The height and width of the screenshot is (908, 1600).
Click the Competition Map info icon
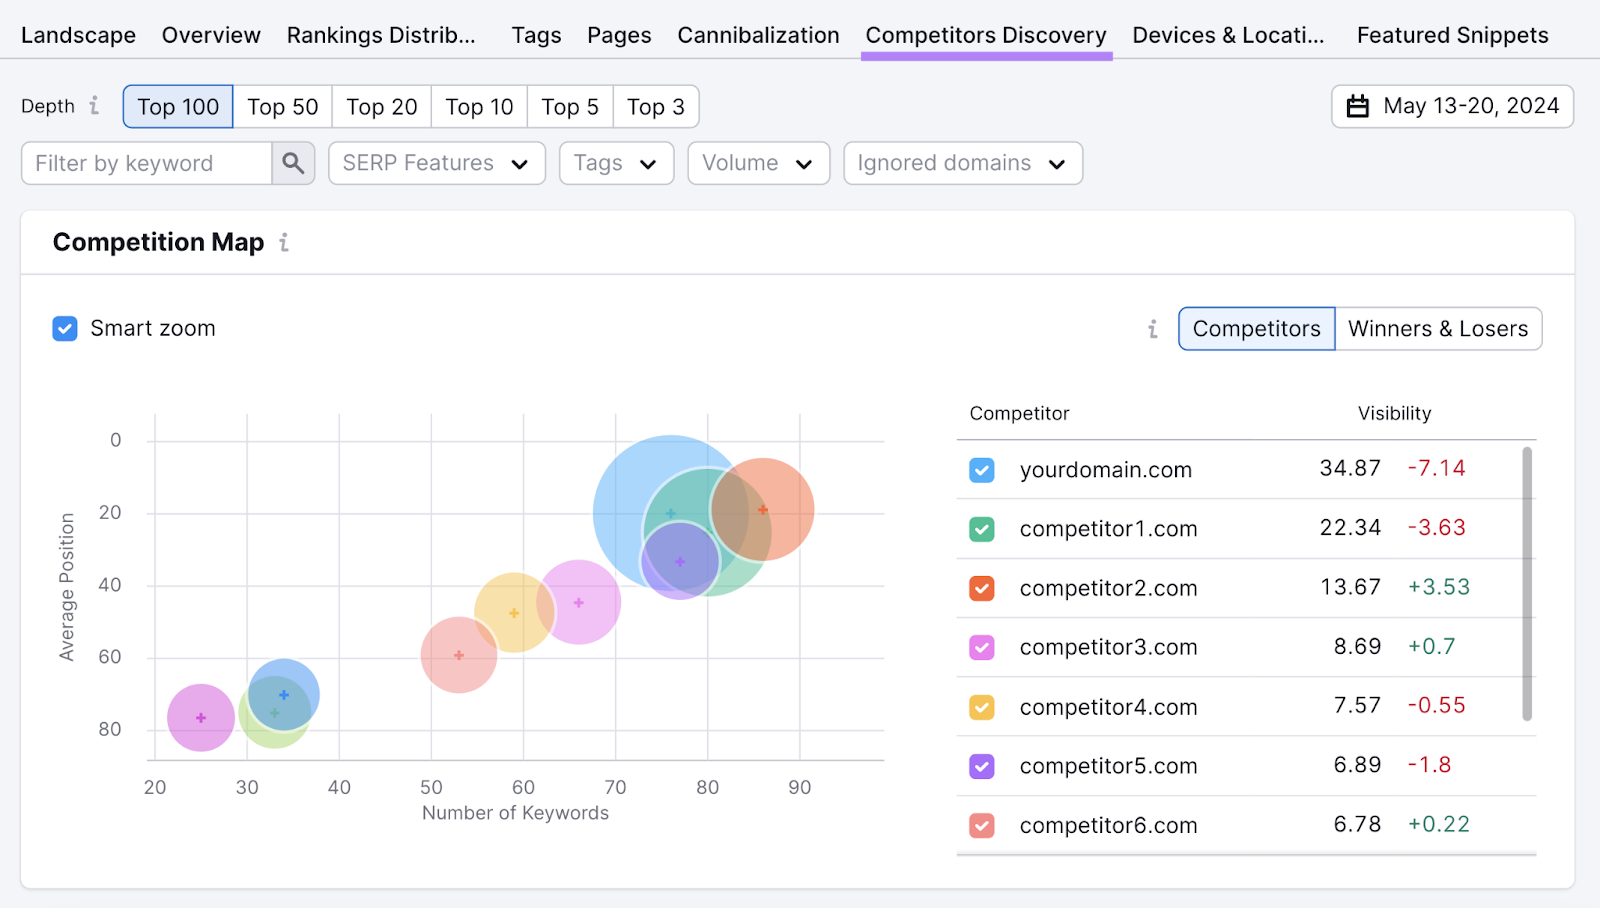pos(284,242)
